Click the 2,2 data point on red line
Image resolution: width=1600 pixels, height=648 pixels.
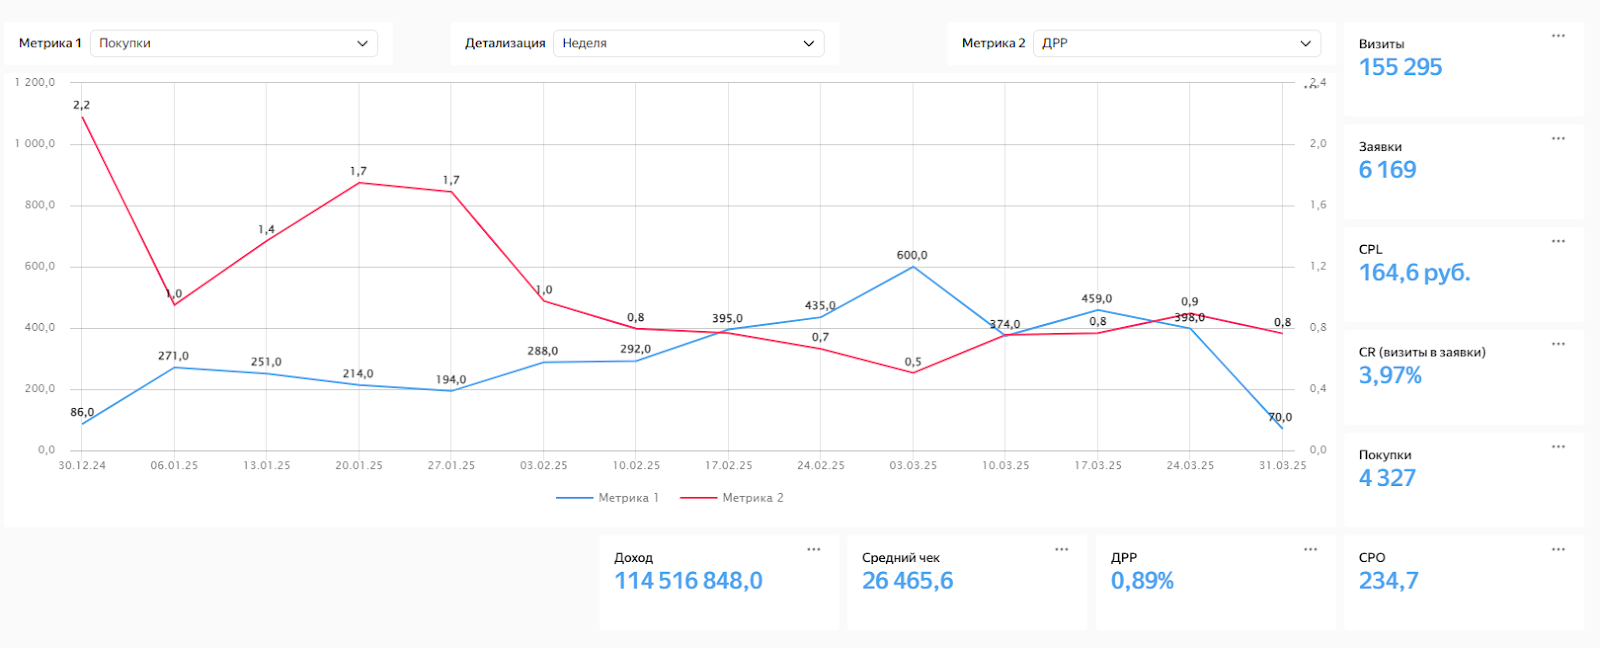82,117
